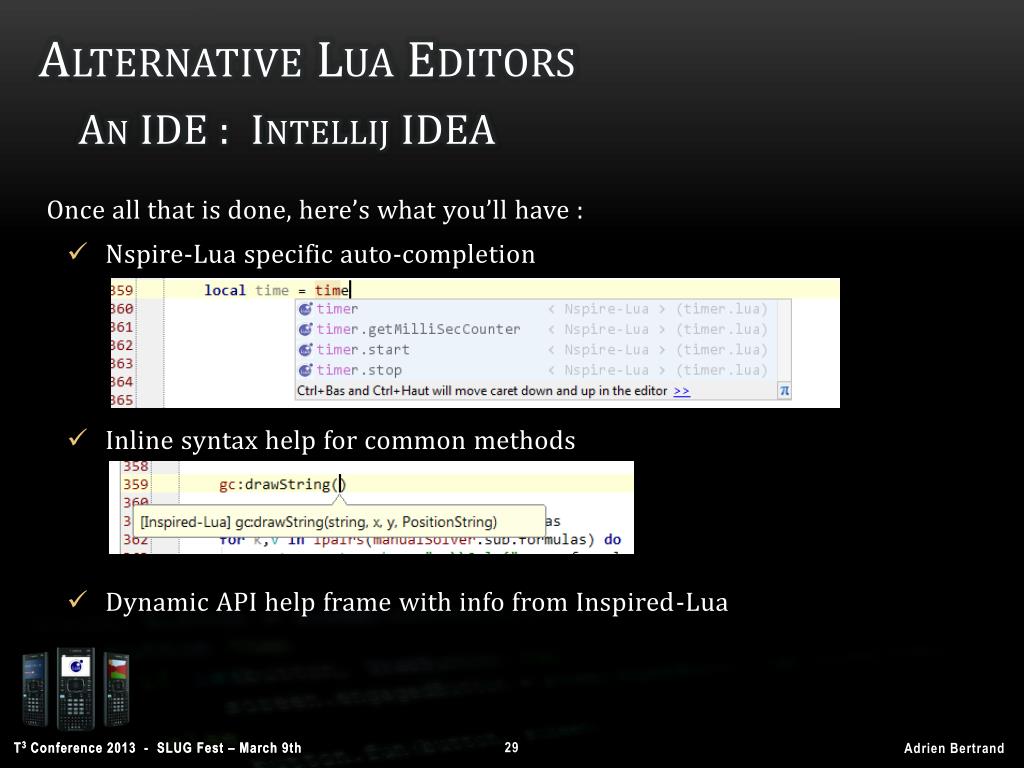Click the gc:drawString parameter tooltip
Screen dimensions: 1024x768
point(339,522)
